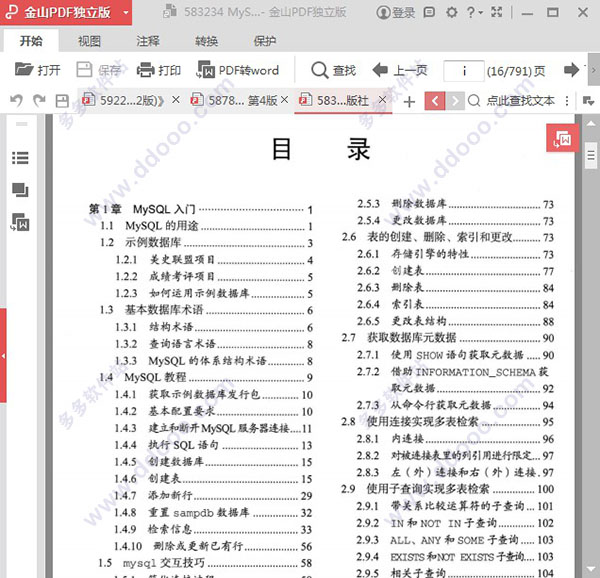Switch to the 转换 ribbon tab
This screenshot has width=600, height=578.
(x=206, y=41)
